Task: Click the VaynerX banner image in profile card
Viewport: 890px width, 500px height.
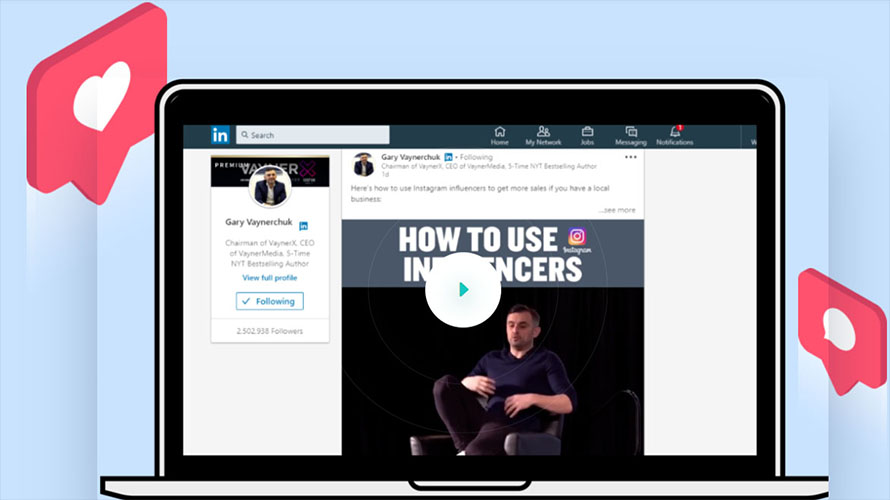Action: click(x=270, y=171)
